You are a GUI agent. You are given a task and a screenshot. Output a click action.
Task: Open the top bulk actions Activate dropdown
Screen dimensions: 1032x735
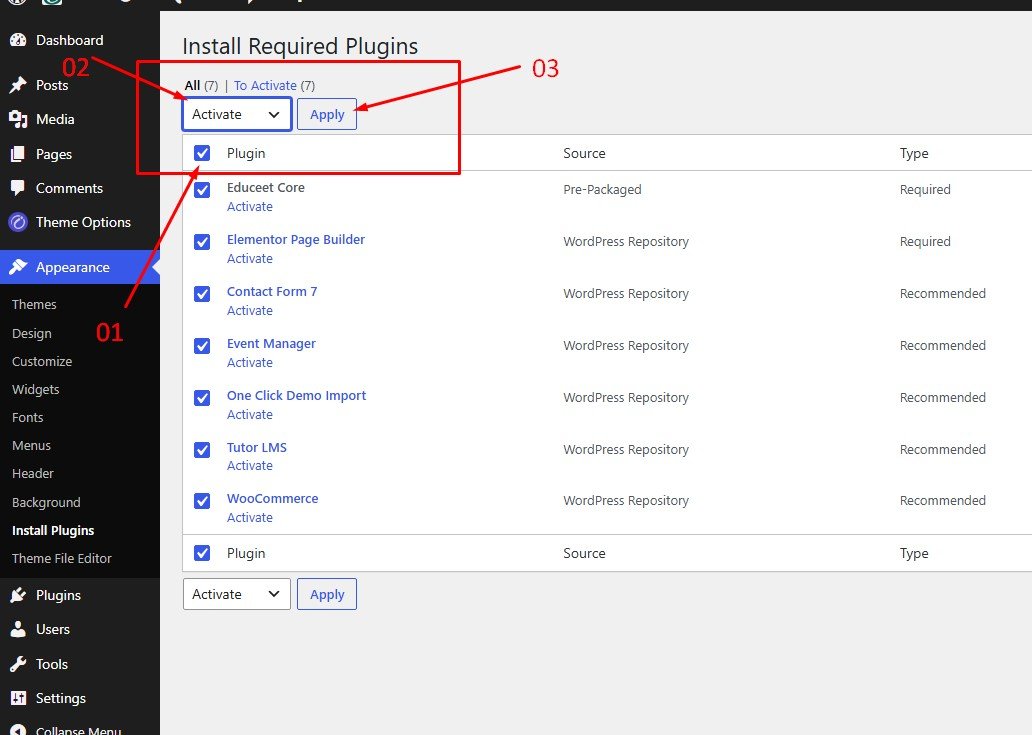pos(237,114)
